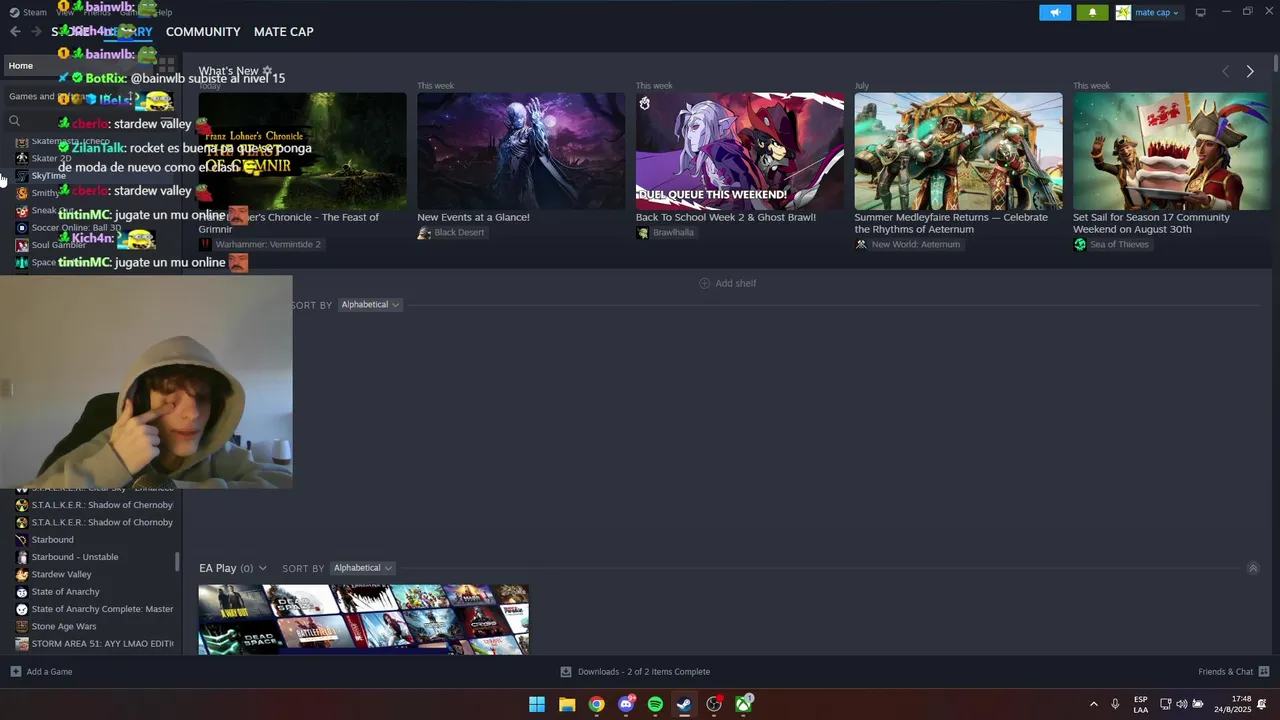Open the Steam announcements megaphone button
This screenshot has height=720, width=1280.
click(1055, 12)
